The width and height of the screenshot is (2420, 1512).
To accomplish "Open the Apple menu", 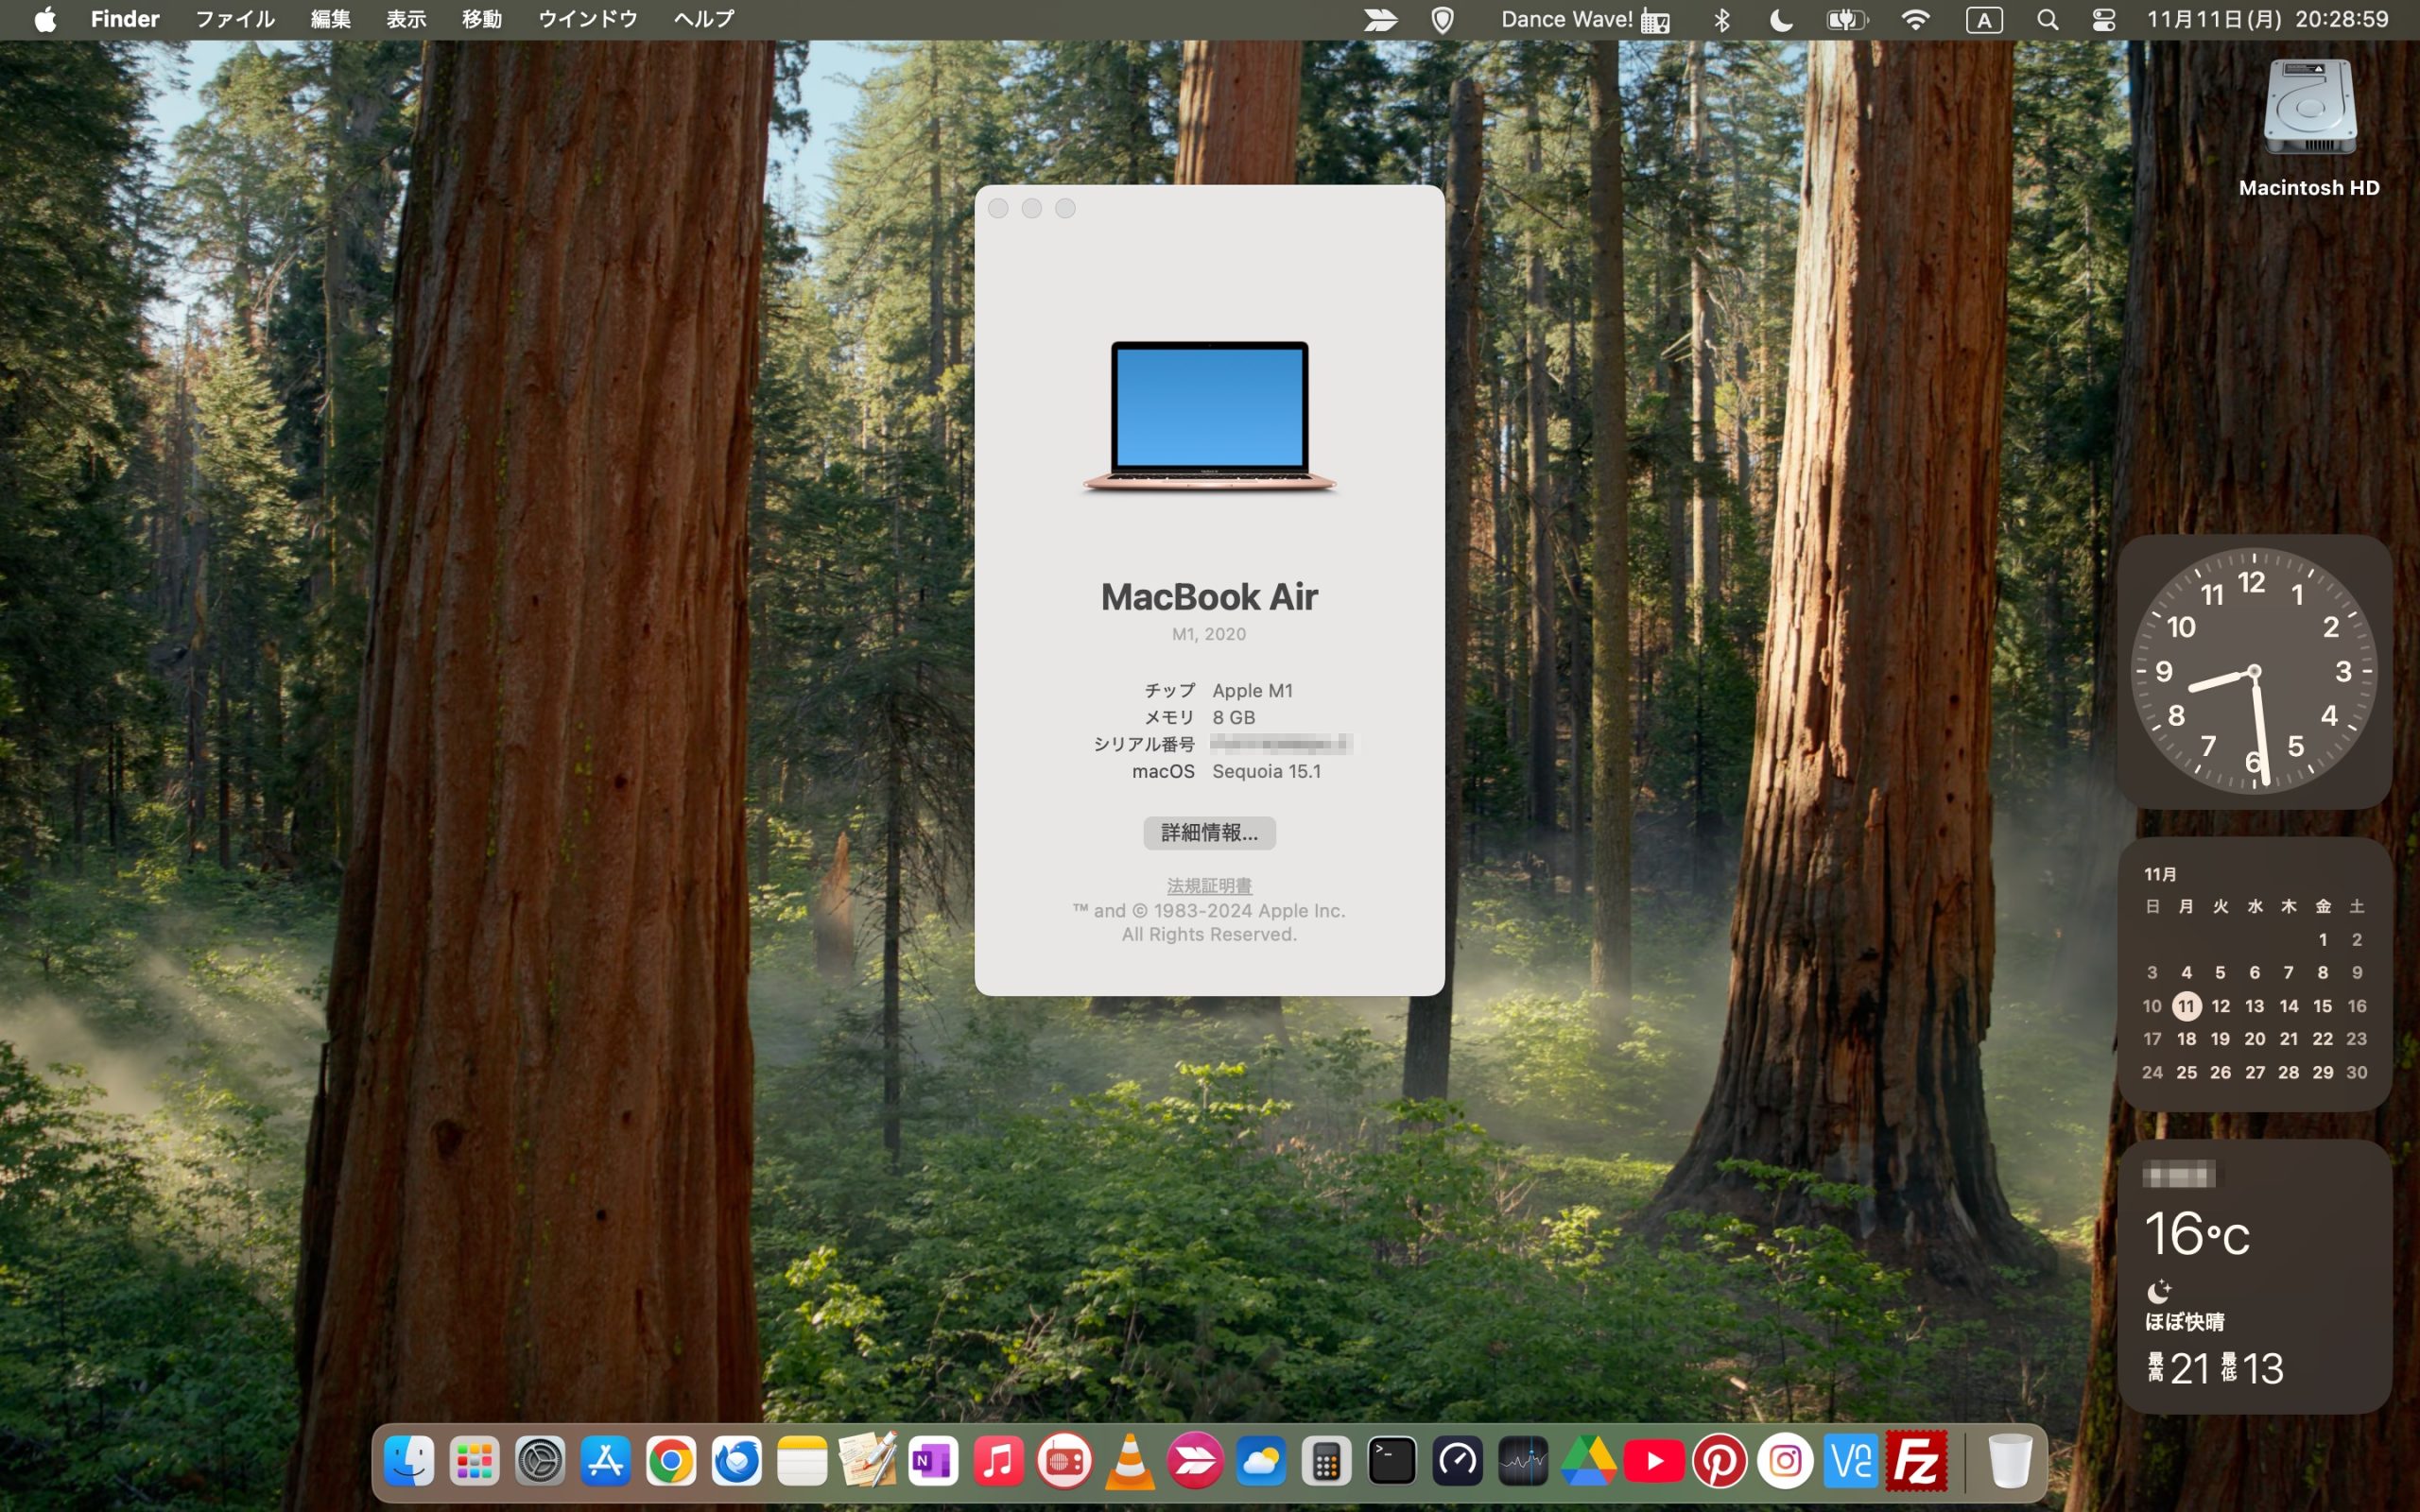I will [45, 19].
